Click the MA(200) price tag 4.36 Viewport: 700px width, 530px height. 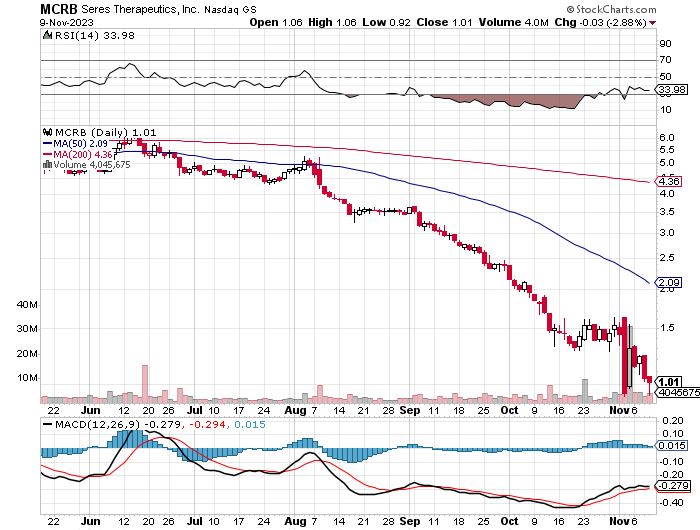coord(668,181)
